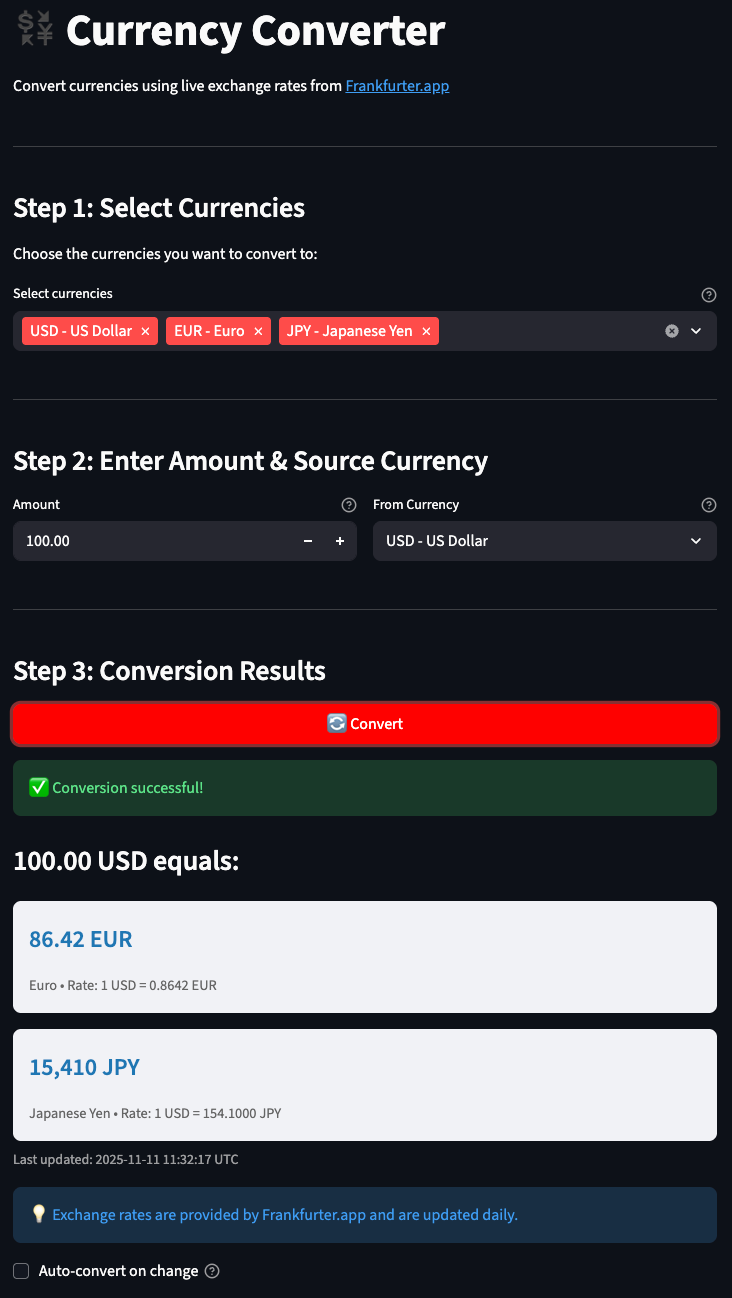
Task: Enable Auto-convert on change
Action: (x=20, y=1270)
